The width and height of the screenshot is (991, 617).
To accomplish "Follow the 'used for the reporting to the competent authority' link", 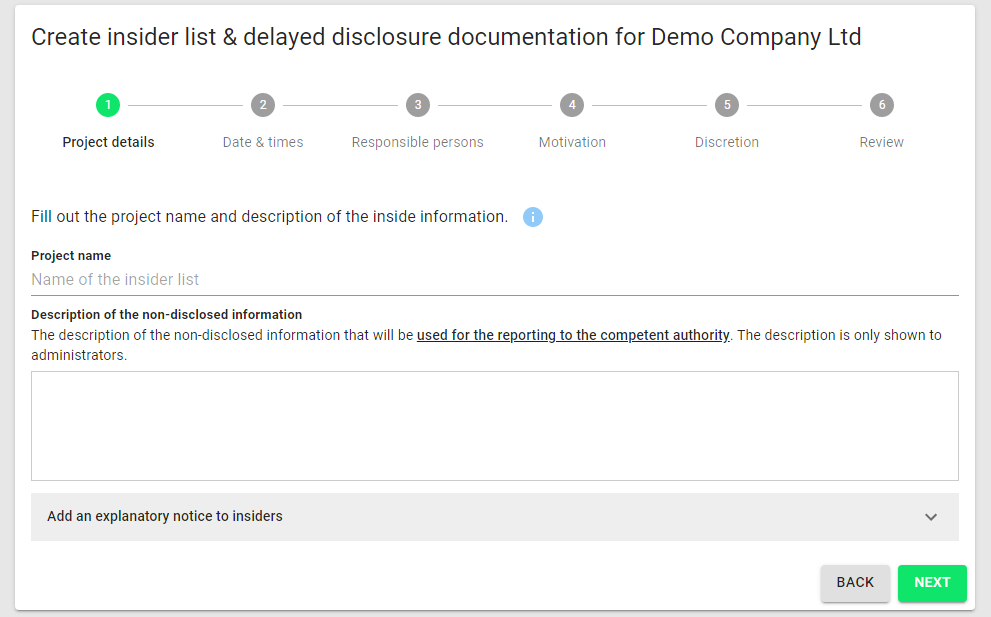I will tap(573, 335).
